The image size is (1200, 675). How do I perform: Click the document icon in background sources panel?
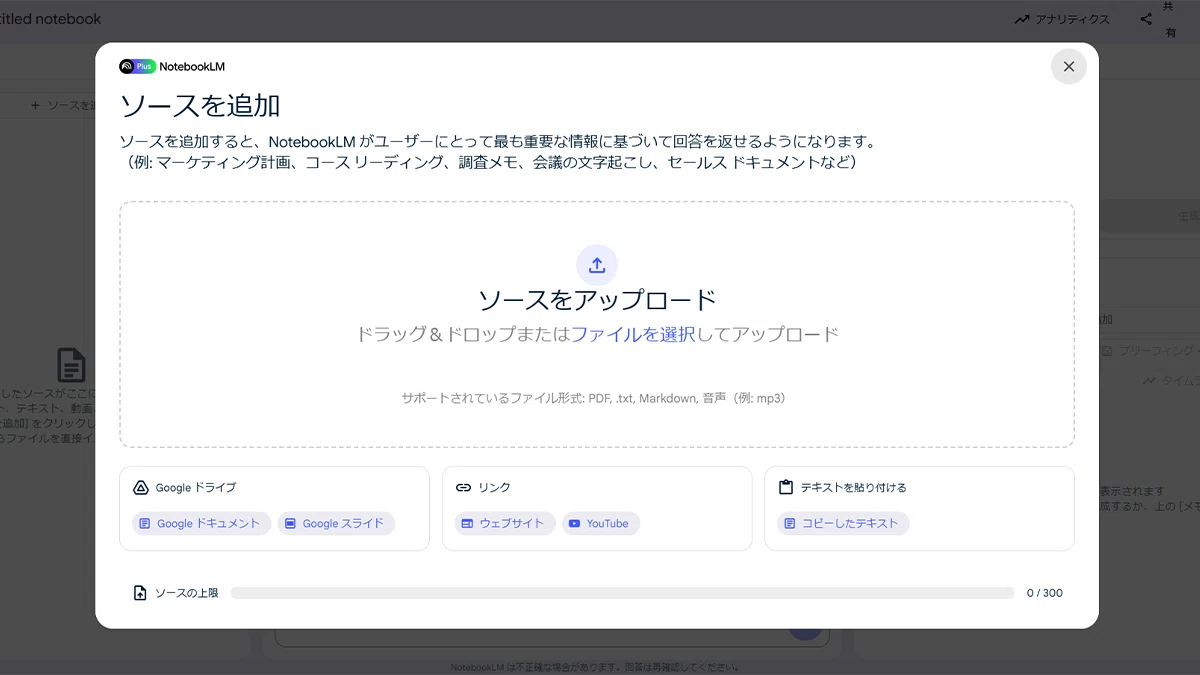coord(71,365)
